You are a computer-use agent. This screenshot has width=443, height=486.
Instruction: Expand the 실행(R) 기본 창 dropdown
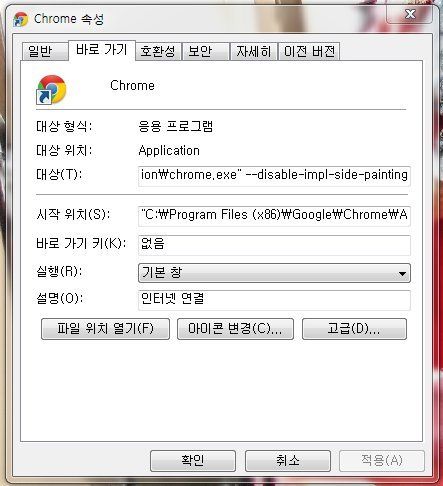pyautogui.click(x=274, y=273)
